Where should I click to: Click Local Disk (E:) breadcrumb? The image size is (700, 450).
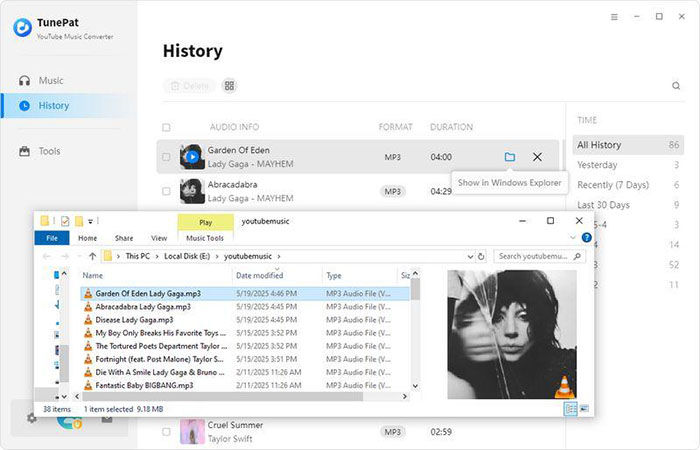(x=187, y=256)
